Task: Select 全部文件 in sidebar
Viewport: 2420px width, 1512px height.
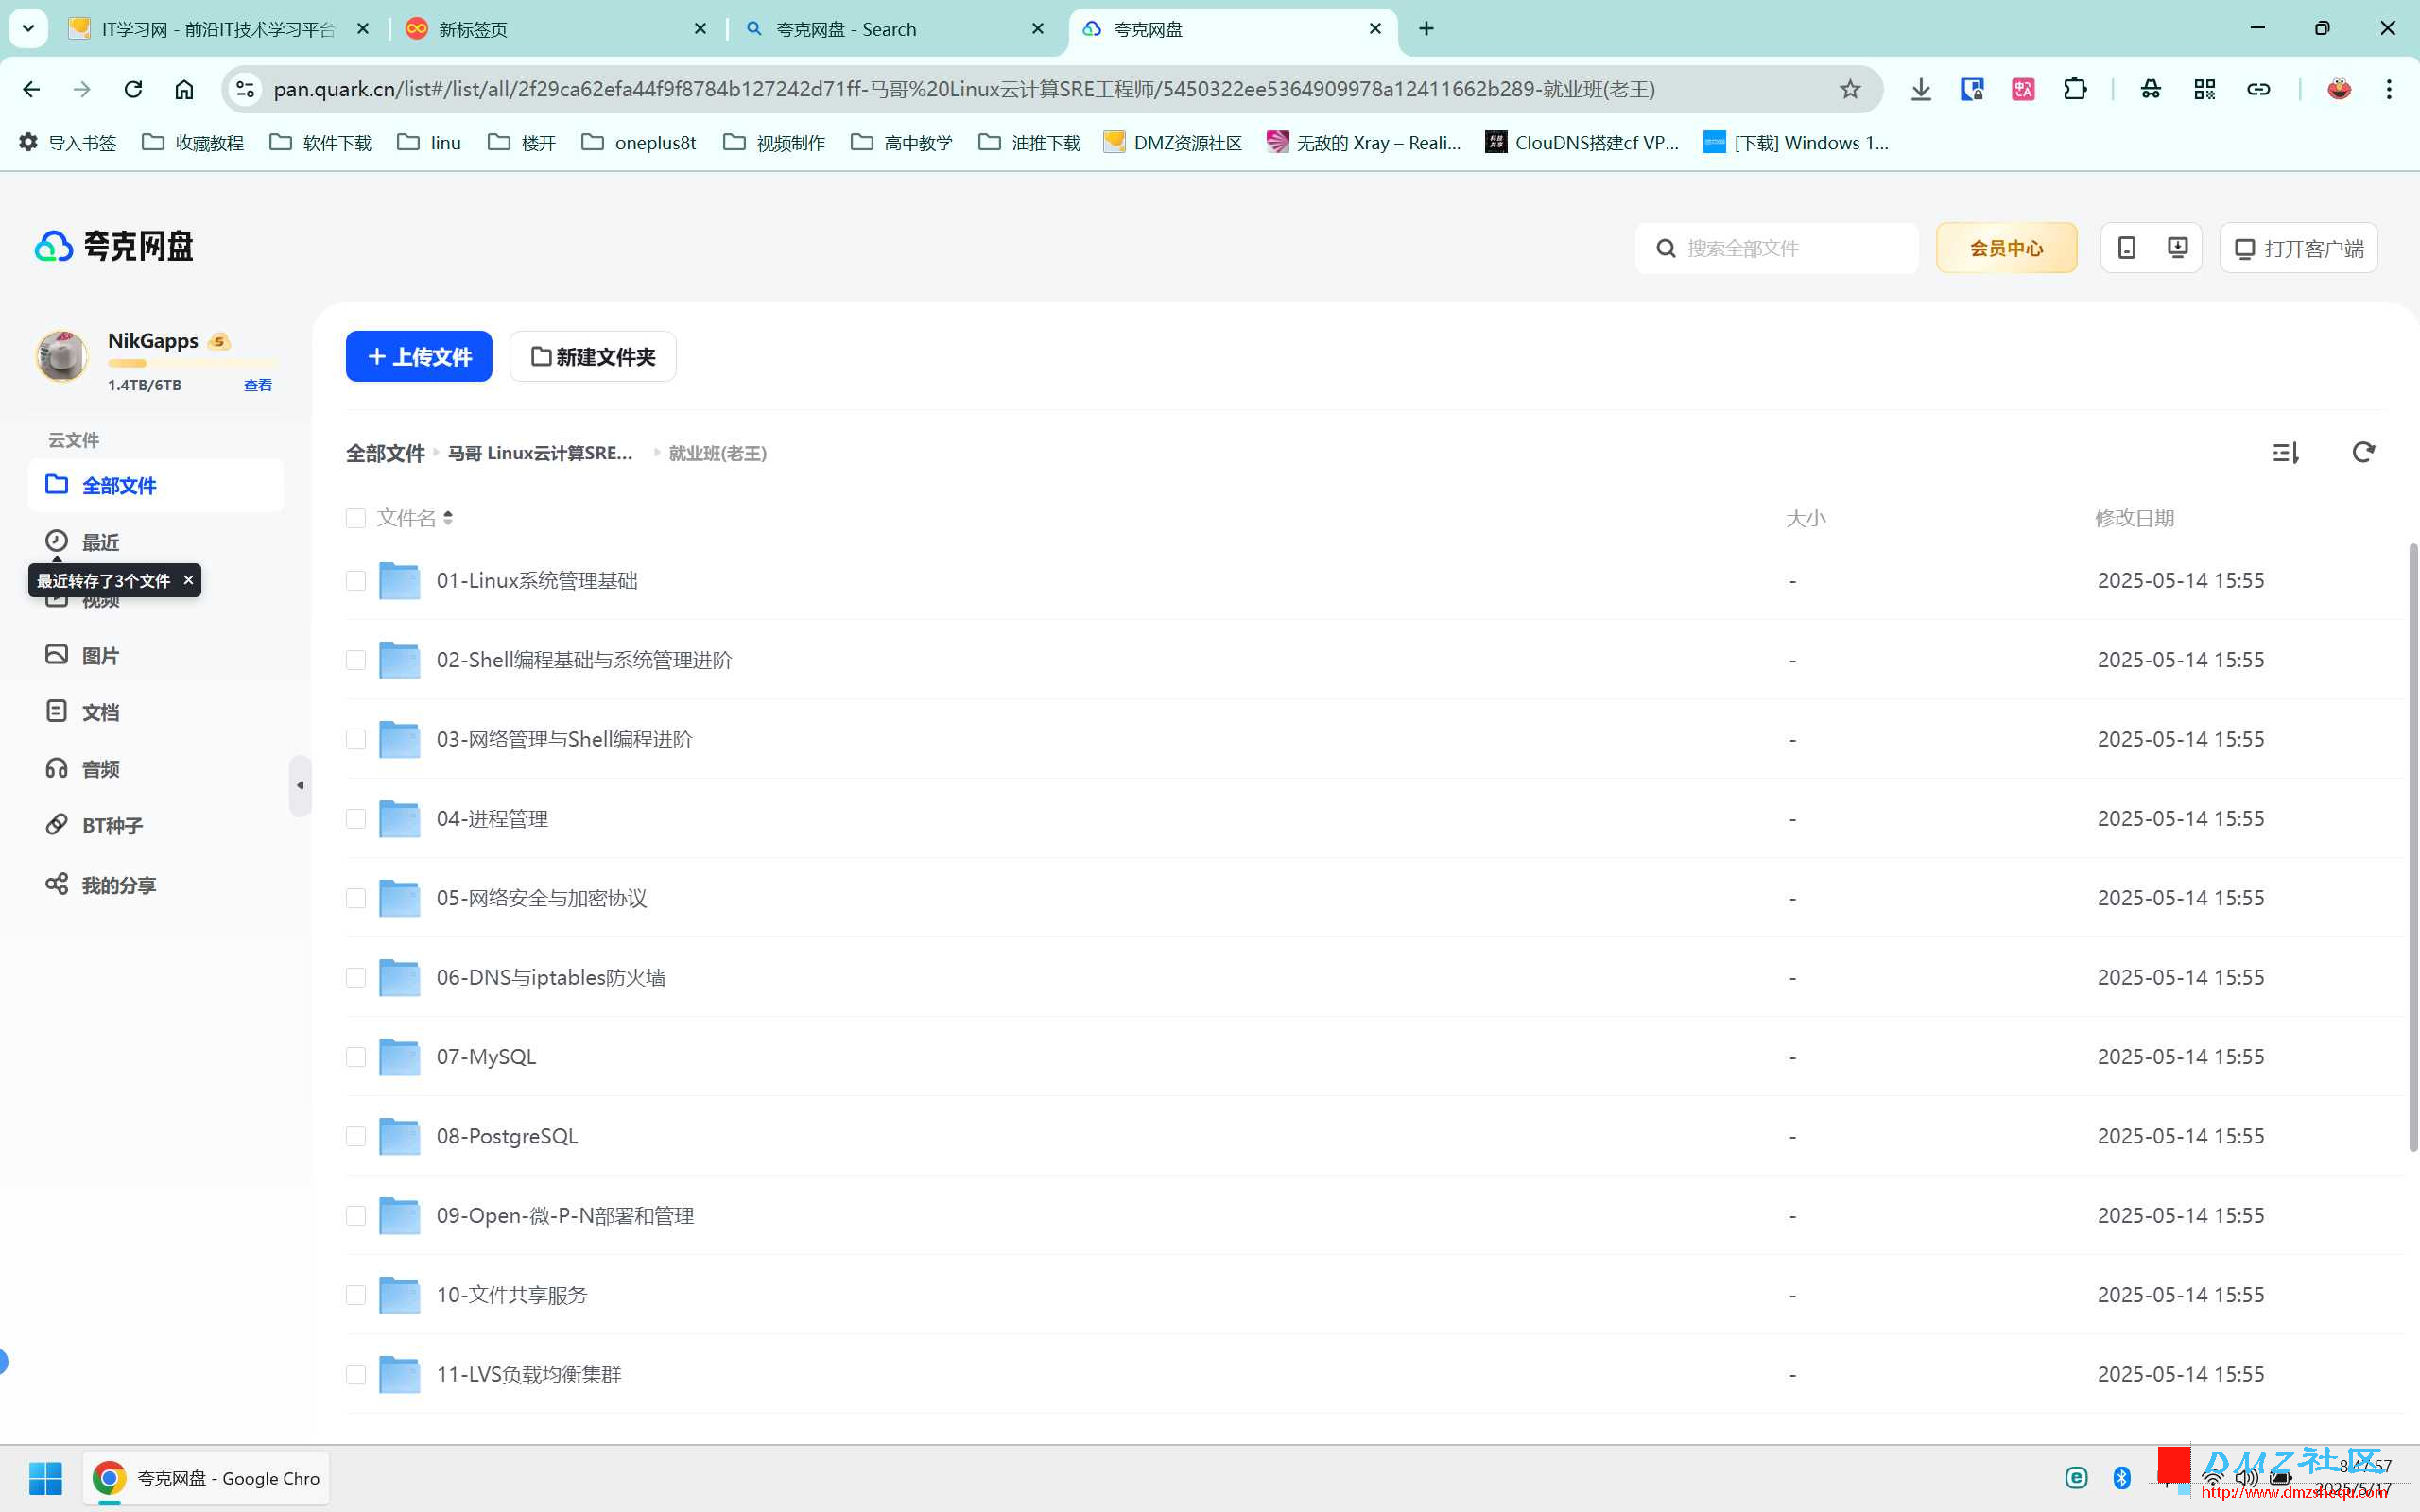Action: click(155, 486)
